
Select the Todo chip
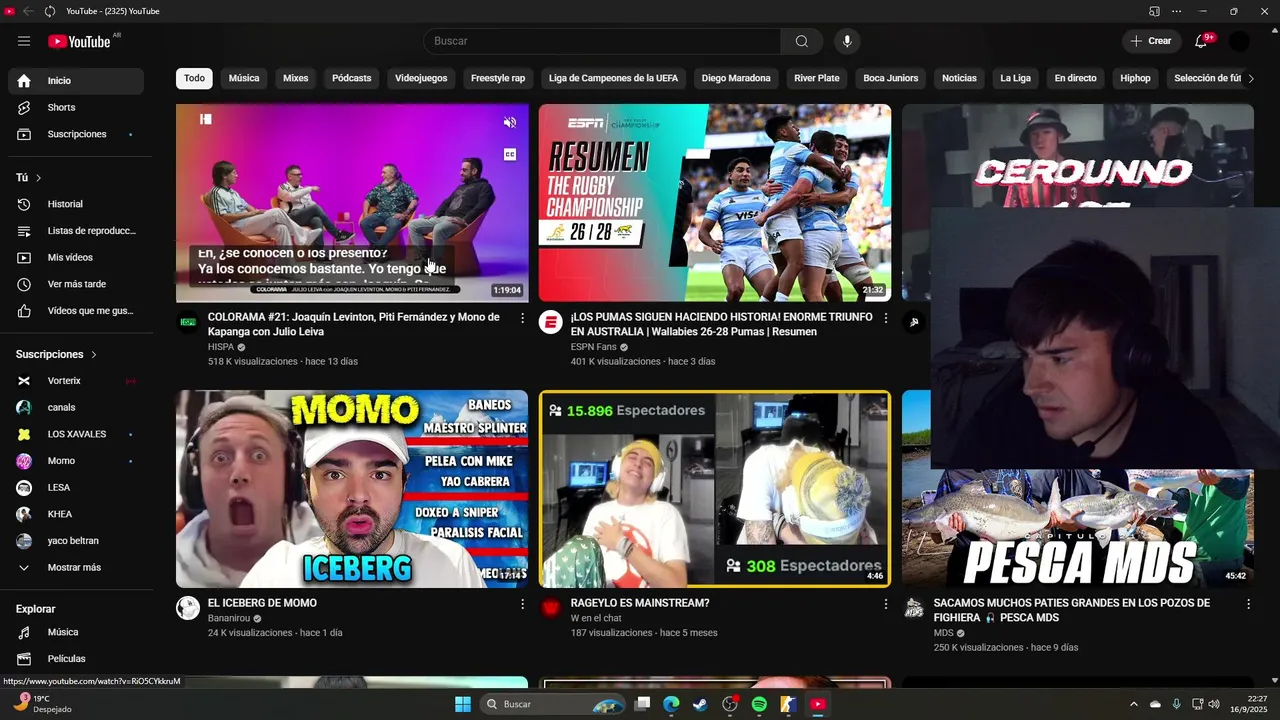(194, 78)
